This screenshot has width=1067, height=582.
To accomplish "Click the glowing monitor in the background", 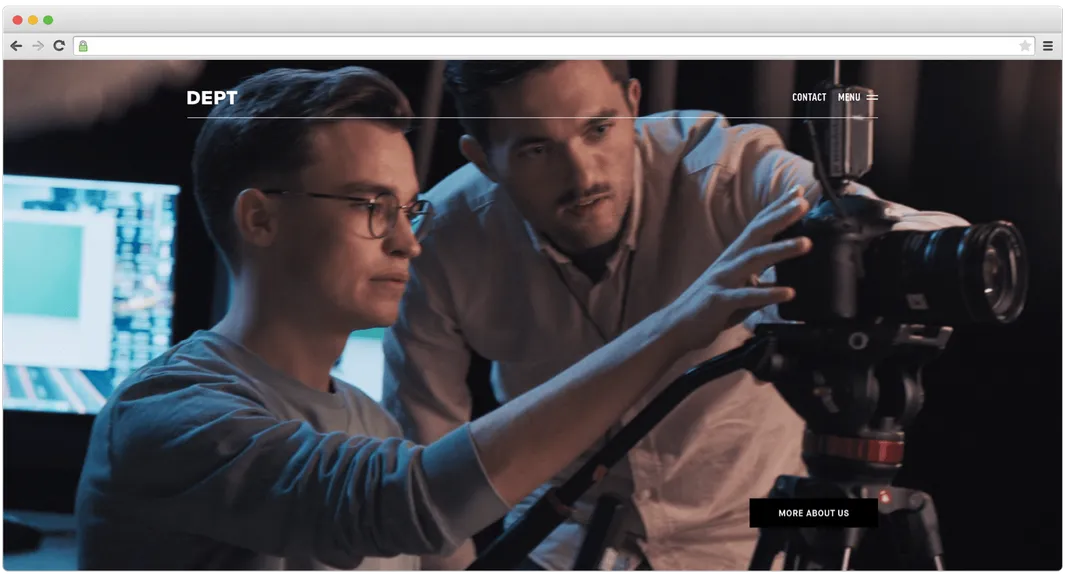I will pos(85,290).
